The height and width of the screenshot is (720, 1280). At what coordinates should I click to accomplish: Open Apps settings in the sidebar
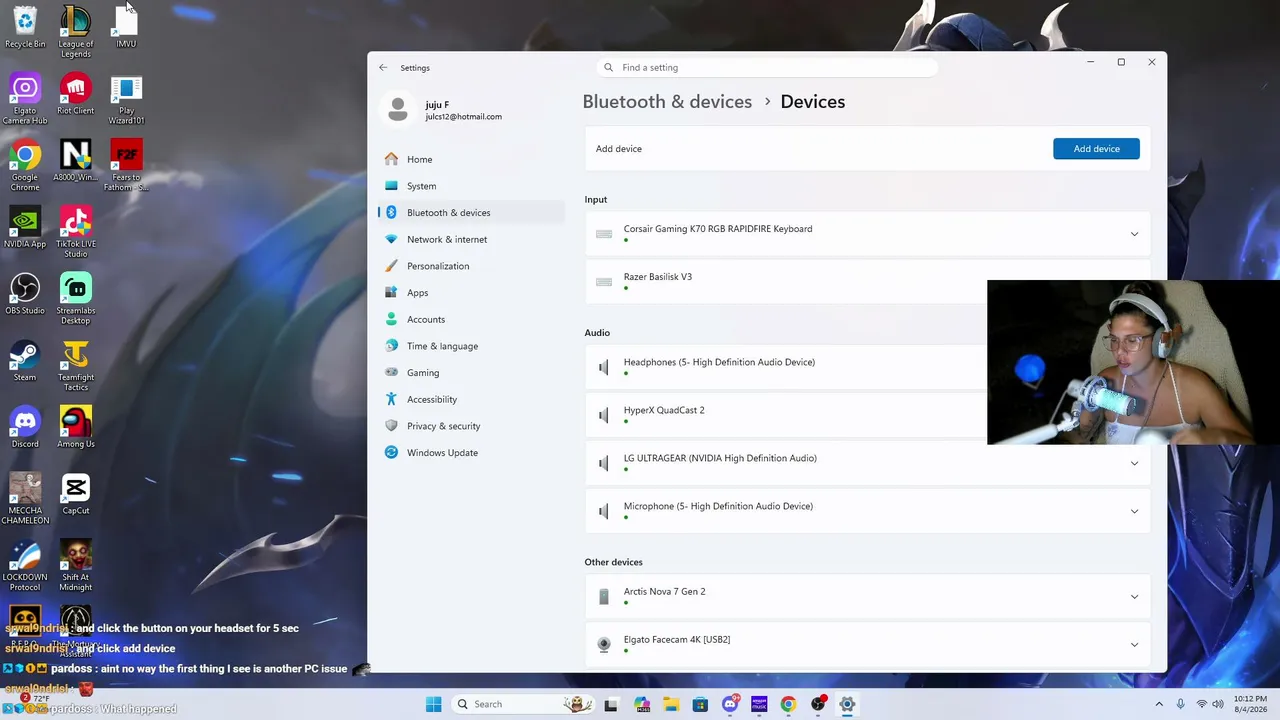471,293
